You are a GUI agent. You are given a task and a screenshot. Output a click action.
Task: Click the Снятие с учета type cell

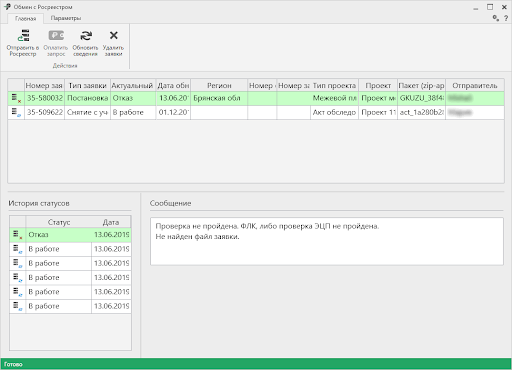click(87, 113)
